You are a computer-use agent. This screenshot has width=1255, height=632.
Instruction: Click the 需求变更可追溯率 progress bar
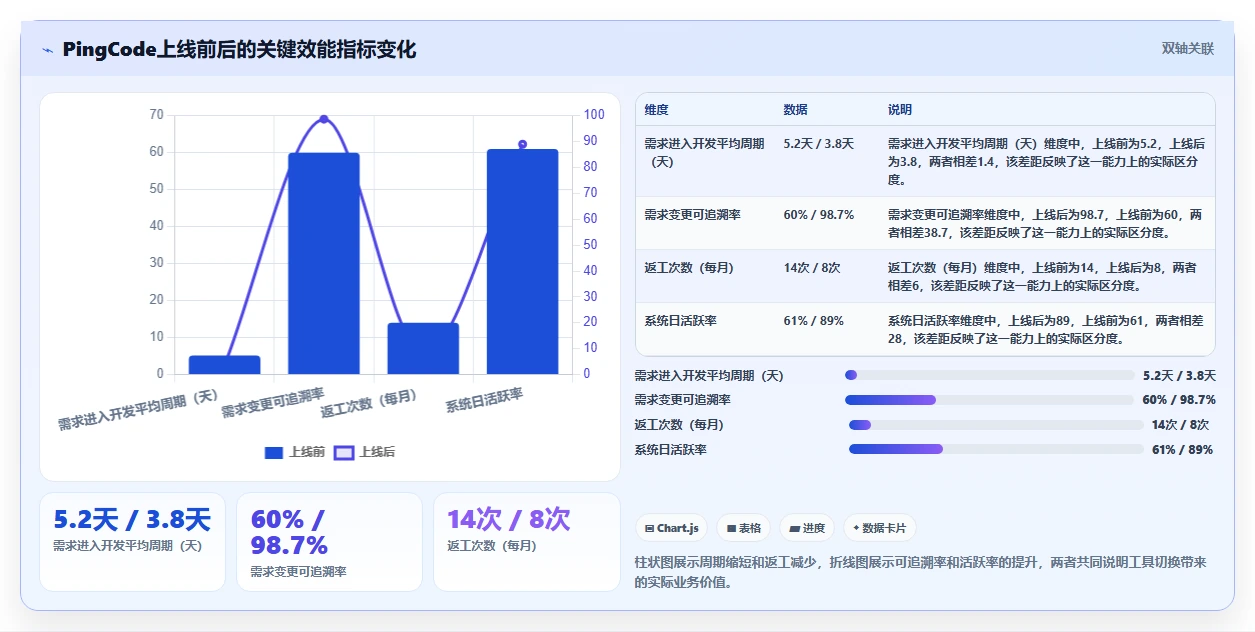tap(990, 400)
